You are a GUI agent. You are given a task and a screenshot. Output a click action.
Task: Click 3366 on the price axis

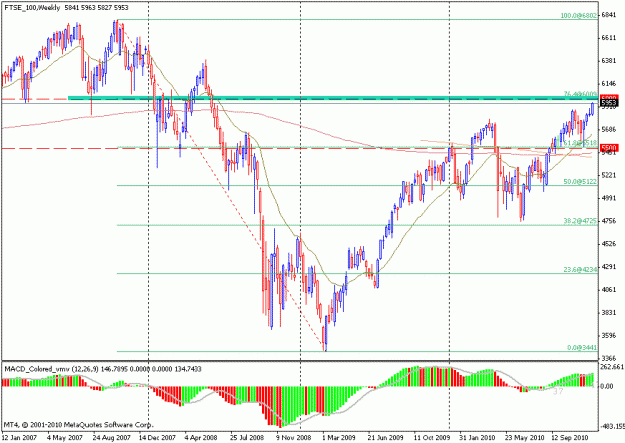pos(609,358)
